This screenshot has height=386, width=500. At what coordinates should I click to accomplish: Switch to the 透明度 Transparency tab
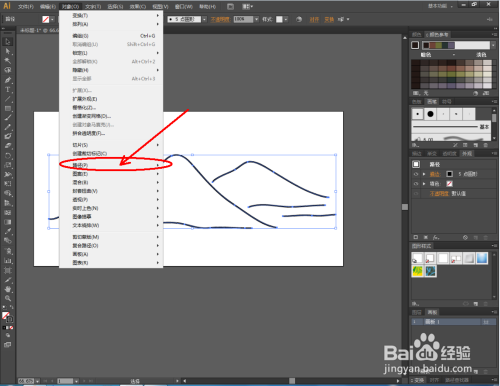pyautogui.click(x=449, y=154)
